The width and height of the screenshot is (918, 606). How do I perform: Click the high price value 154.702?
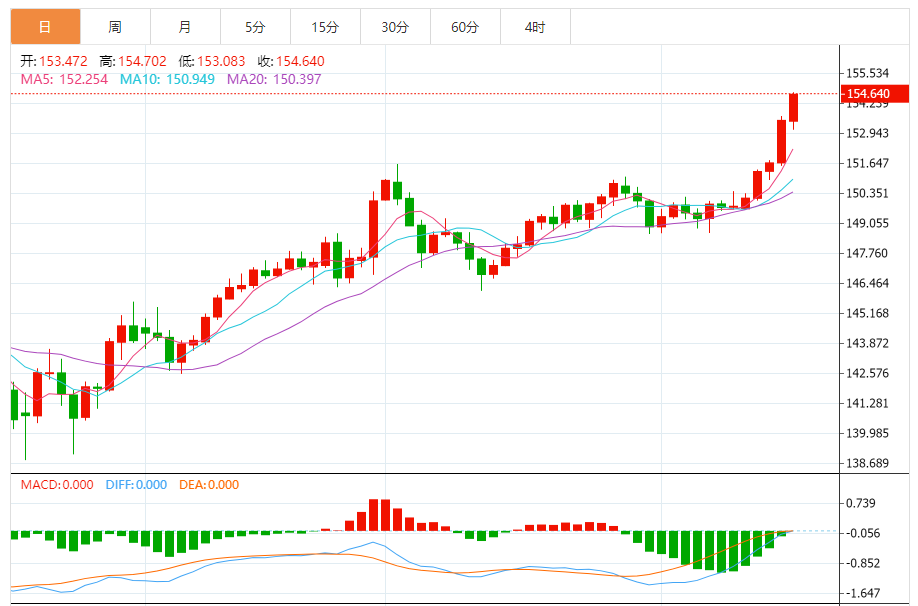tap(142, 61)
